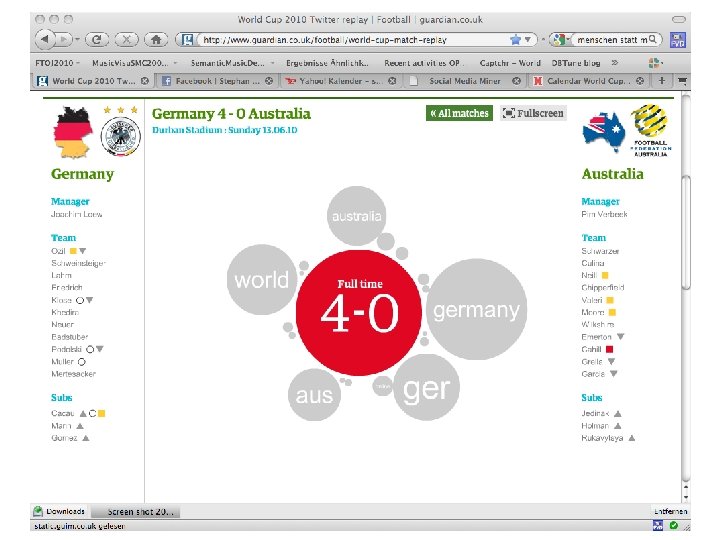Click the Entfernen button in downloads bar
Image resolution: width=720 pixels, height=540 pixels.
click(x=670, y=511)
